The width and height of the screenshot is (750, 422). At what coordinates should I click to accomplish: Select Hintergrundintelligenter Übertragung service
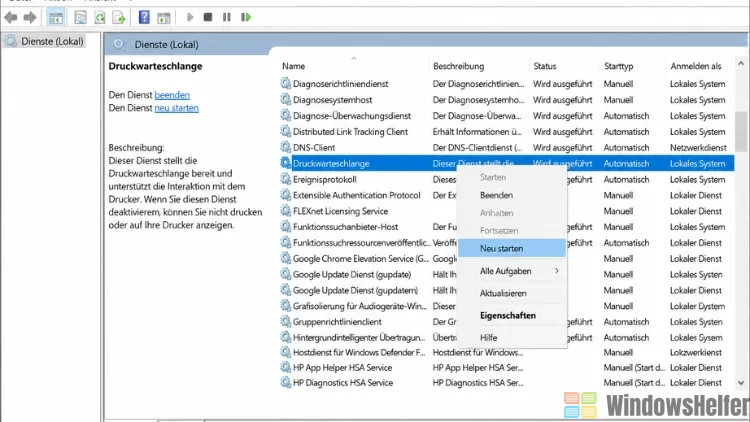coord(507,337)
